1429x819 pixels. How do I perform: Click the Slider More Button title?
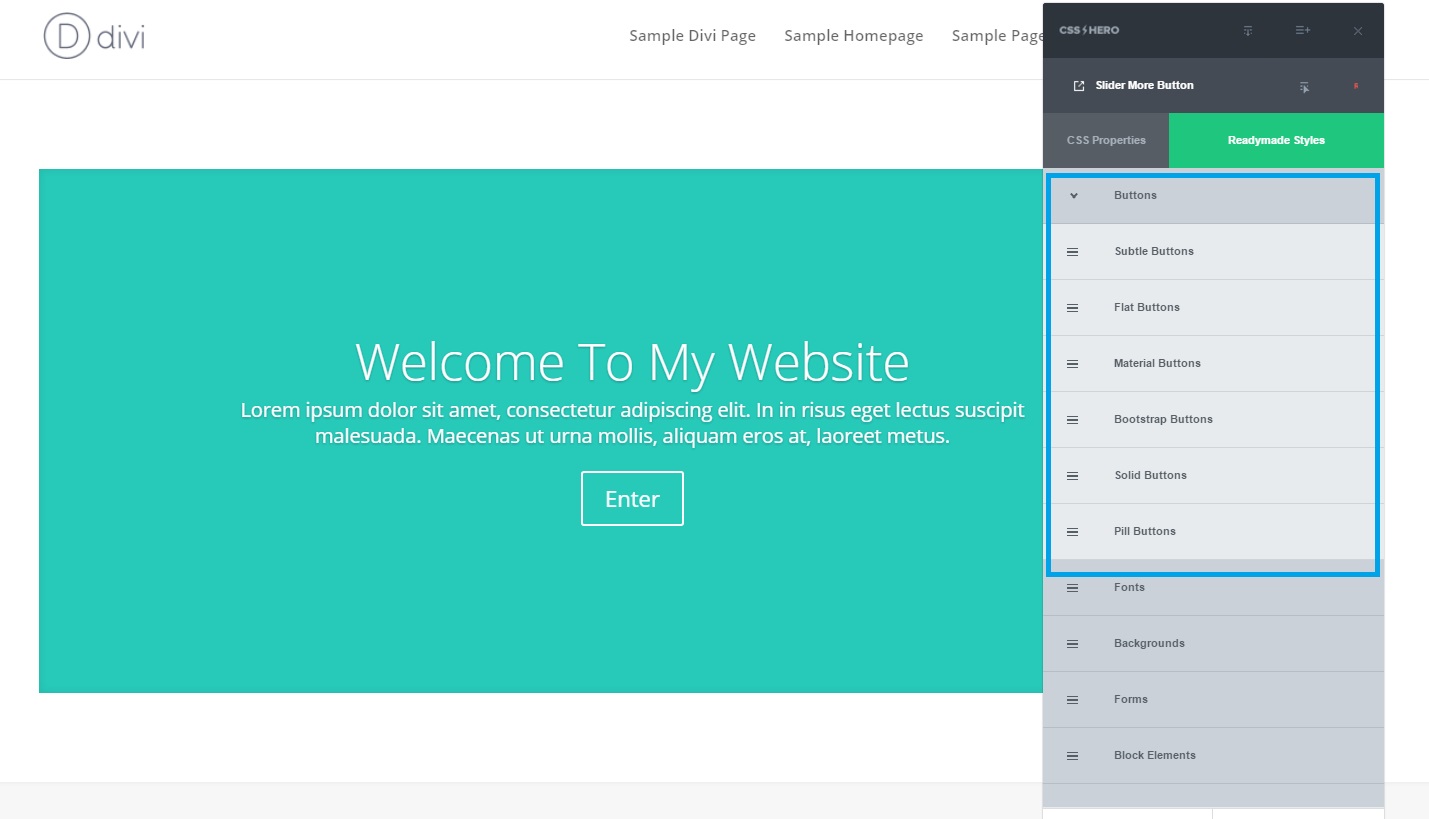[x=1144, y=85]
